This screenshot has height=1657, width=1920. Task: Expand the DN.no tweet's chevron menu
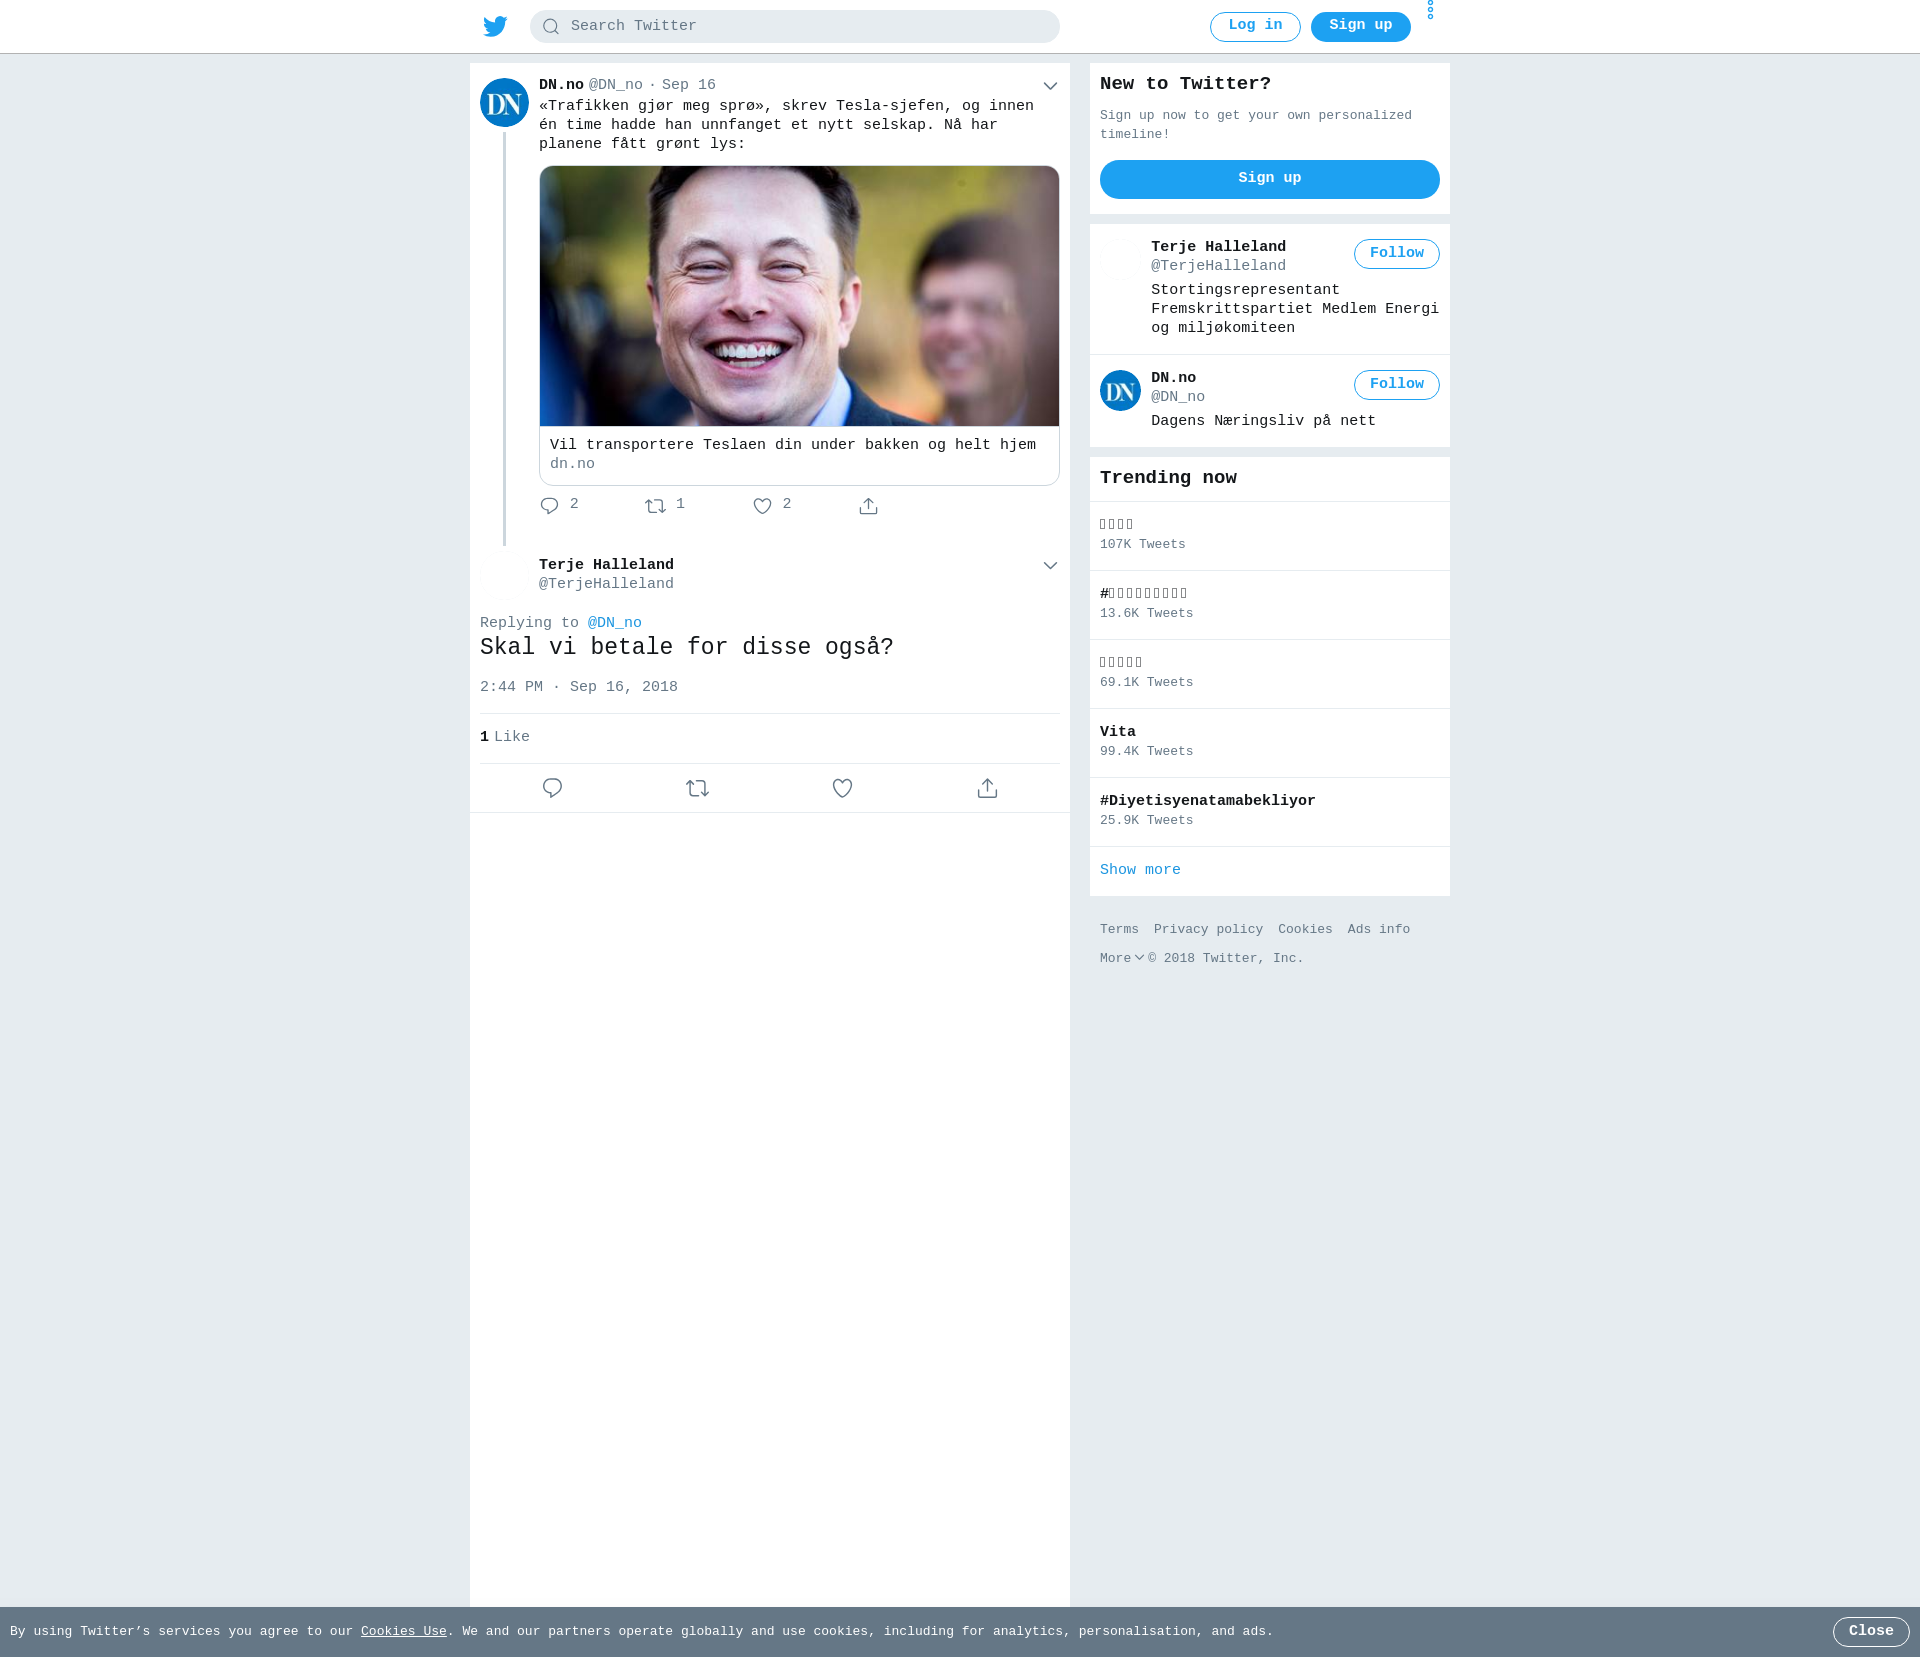tap(1050, 86)
